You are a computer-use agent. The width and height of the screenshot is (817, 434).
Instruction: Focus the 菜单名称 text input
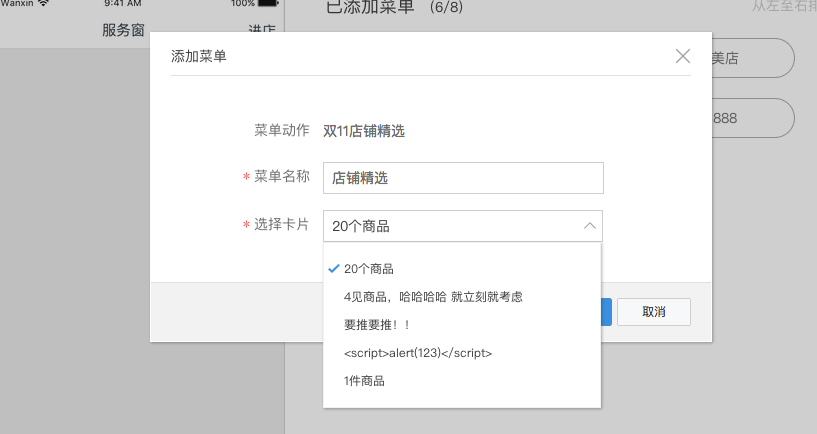coord(462,178)
